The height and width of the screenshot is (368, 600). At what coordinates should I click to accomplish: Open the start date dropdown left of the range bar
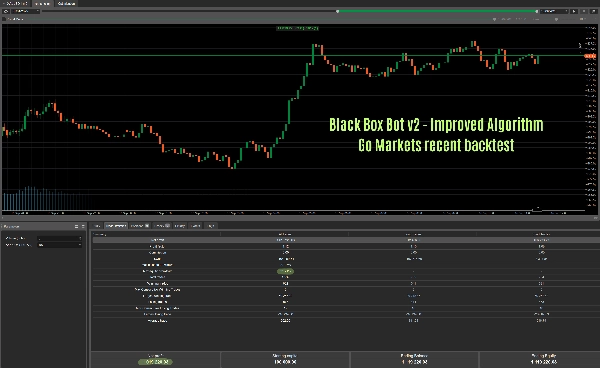25,11
